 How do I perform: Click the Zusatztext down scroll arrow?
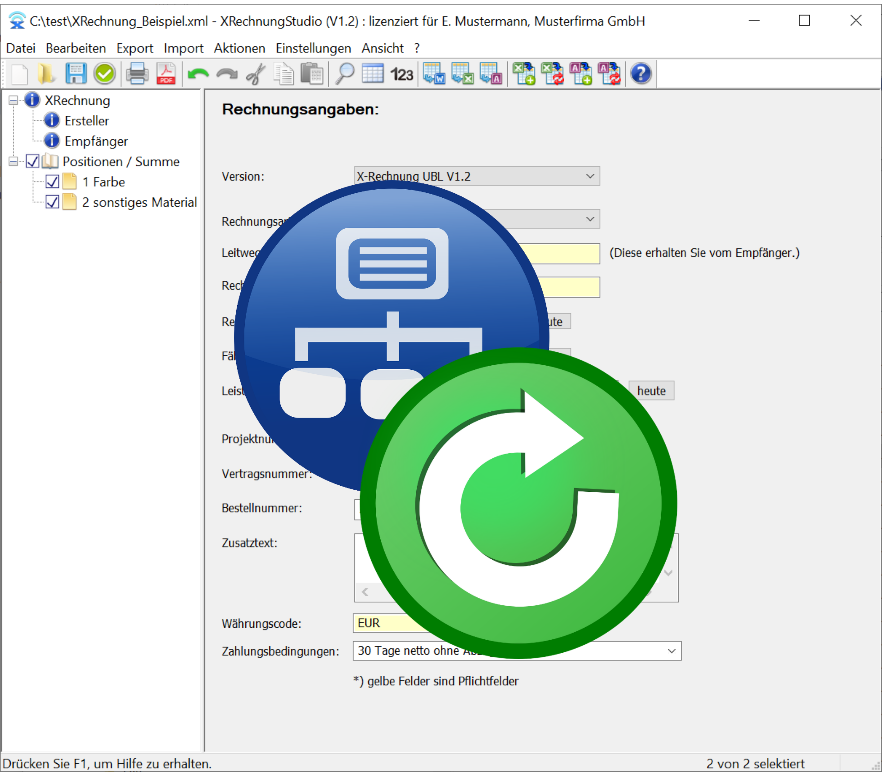669,573
